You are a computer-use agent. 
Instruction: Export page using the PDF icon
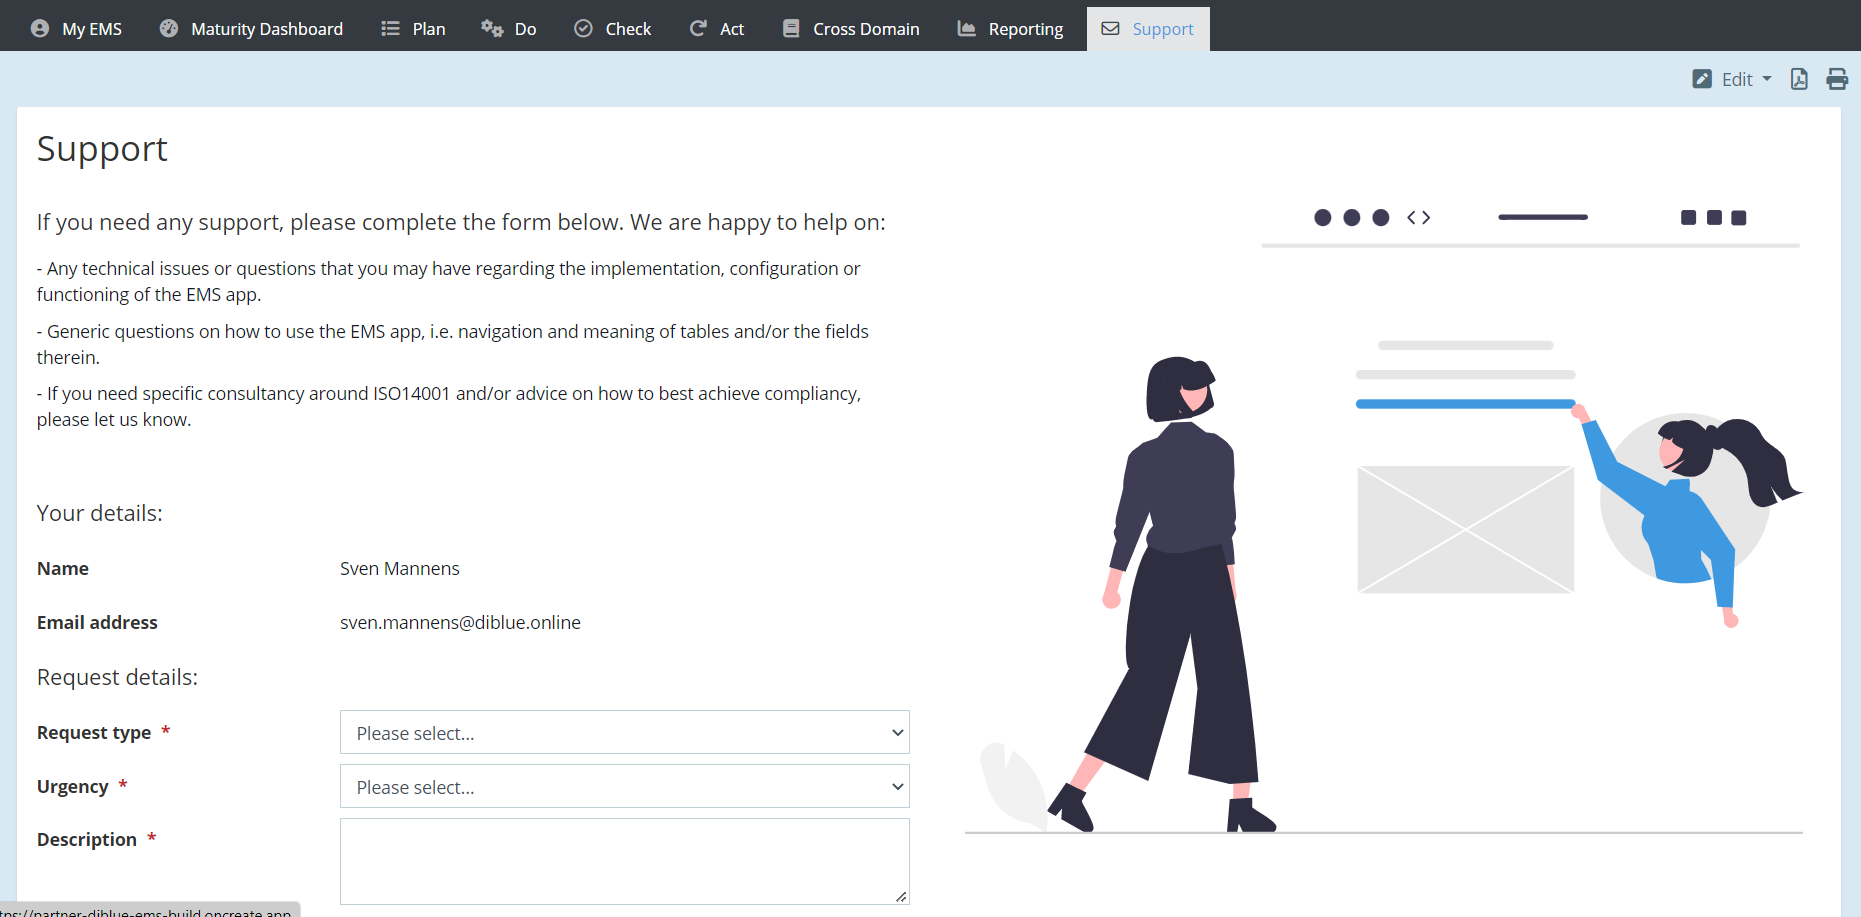click(x=1799, y=79)
